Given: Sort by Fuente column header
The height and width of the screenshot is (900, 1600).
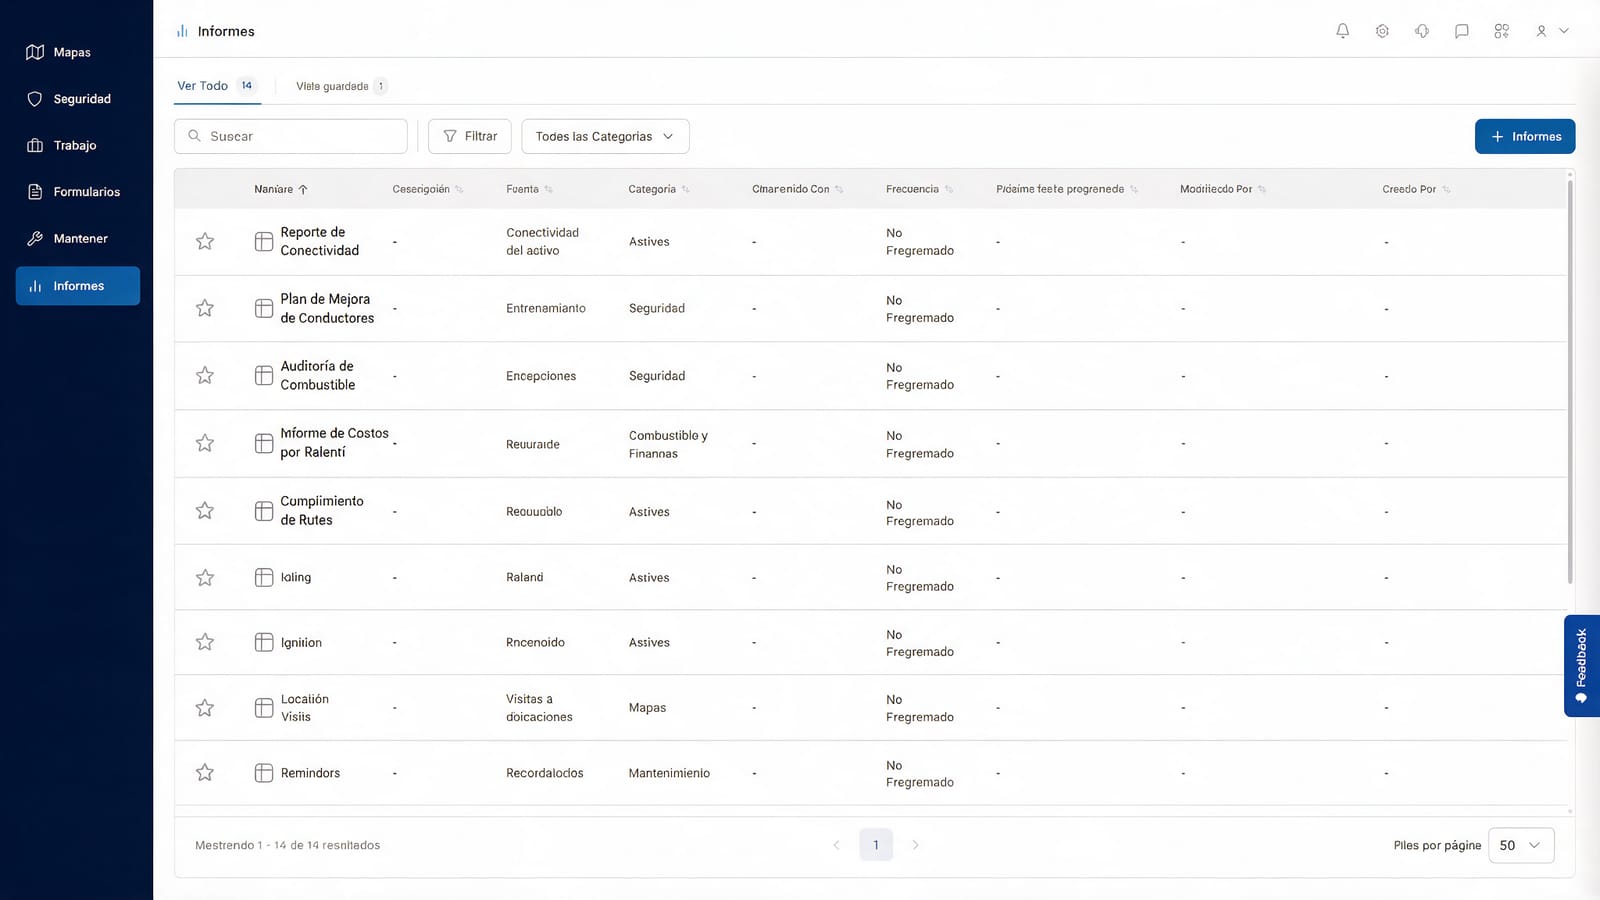Looking at the screenshot, I should (x=529, y=189).
